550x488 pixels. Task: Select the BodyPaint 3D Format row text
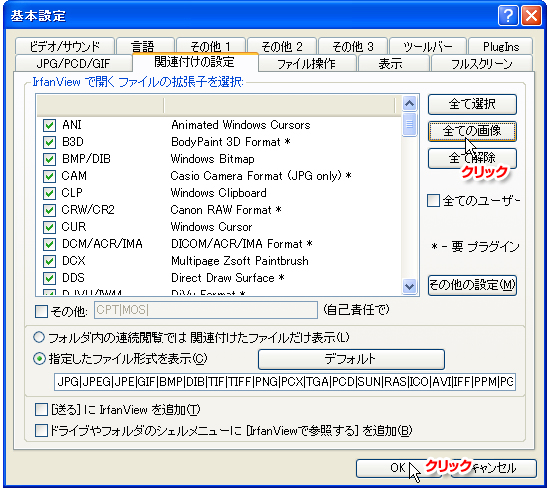coord(230,142)
